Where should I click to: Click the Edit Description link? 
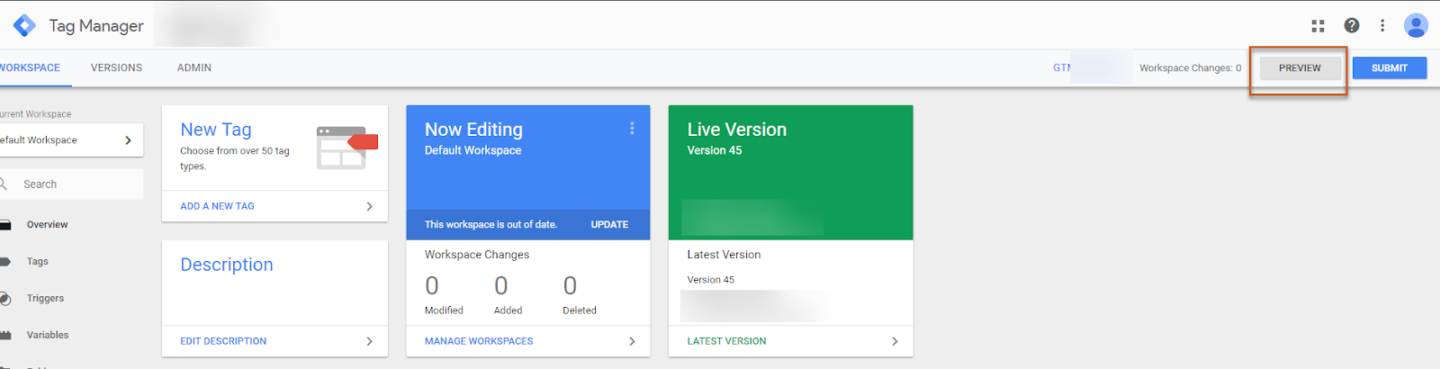point(223,341)
